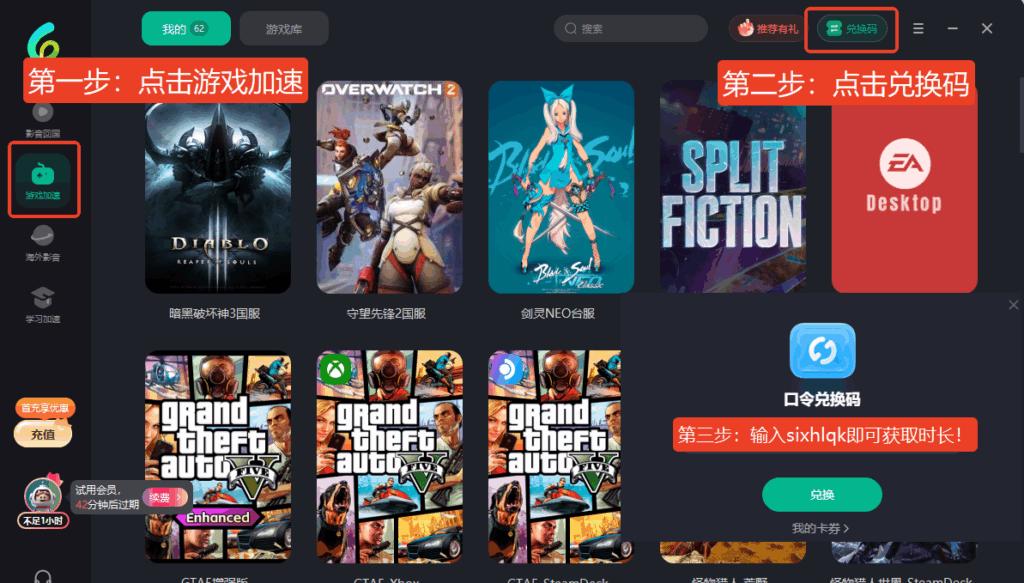The width and height of the screenshot is (1024, 583).
Task: Click the 充值 recharge button
Action: (43, 434)
